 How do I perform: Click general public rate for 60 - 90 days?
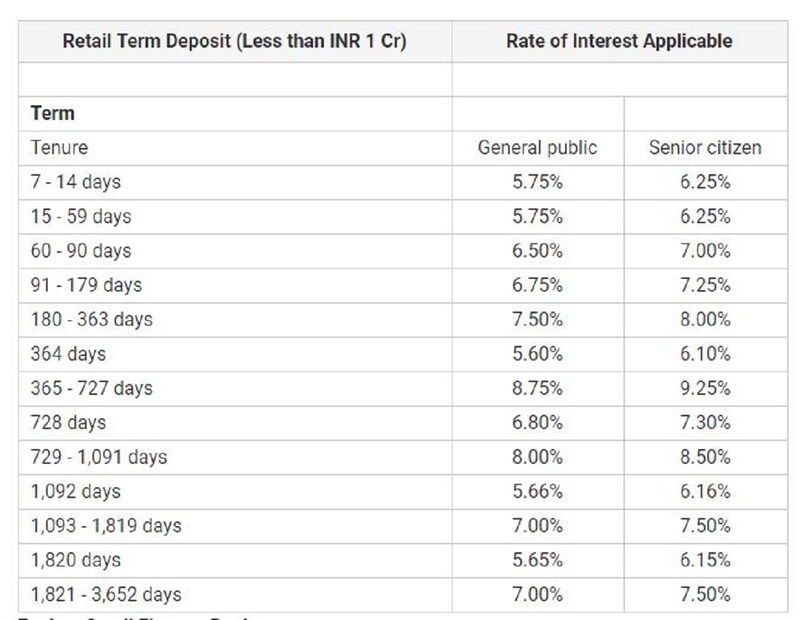[537, 250]
